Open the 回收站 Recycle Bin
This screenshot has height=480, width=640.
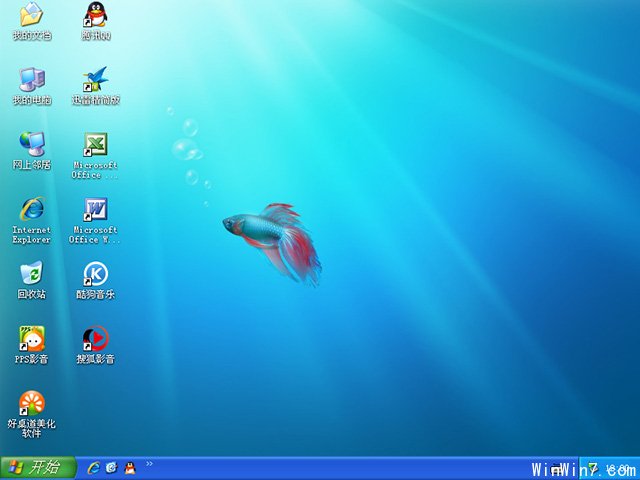pos(32,273)
